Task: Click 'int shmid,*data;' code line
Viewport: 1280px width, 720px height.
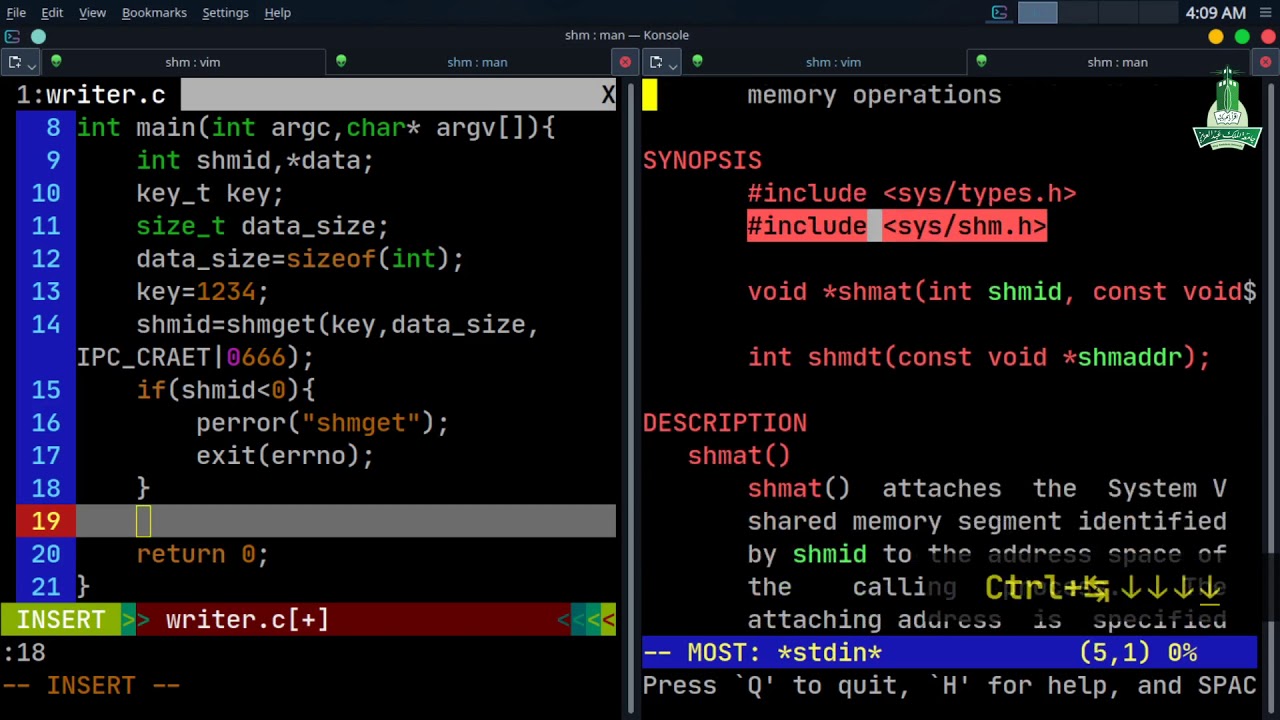Action: (x=255, y=160)
